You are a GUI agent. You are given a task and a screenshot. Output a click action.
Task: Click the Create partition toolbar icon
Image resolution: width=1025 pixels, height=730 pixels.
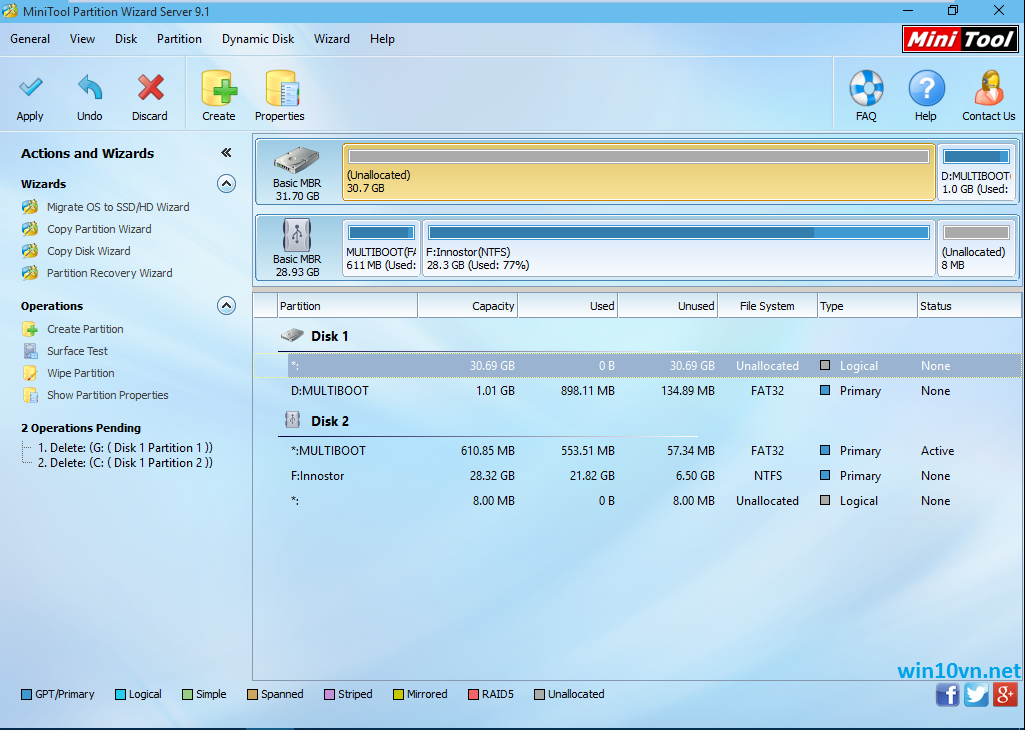tap(219, 88)
